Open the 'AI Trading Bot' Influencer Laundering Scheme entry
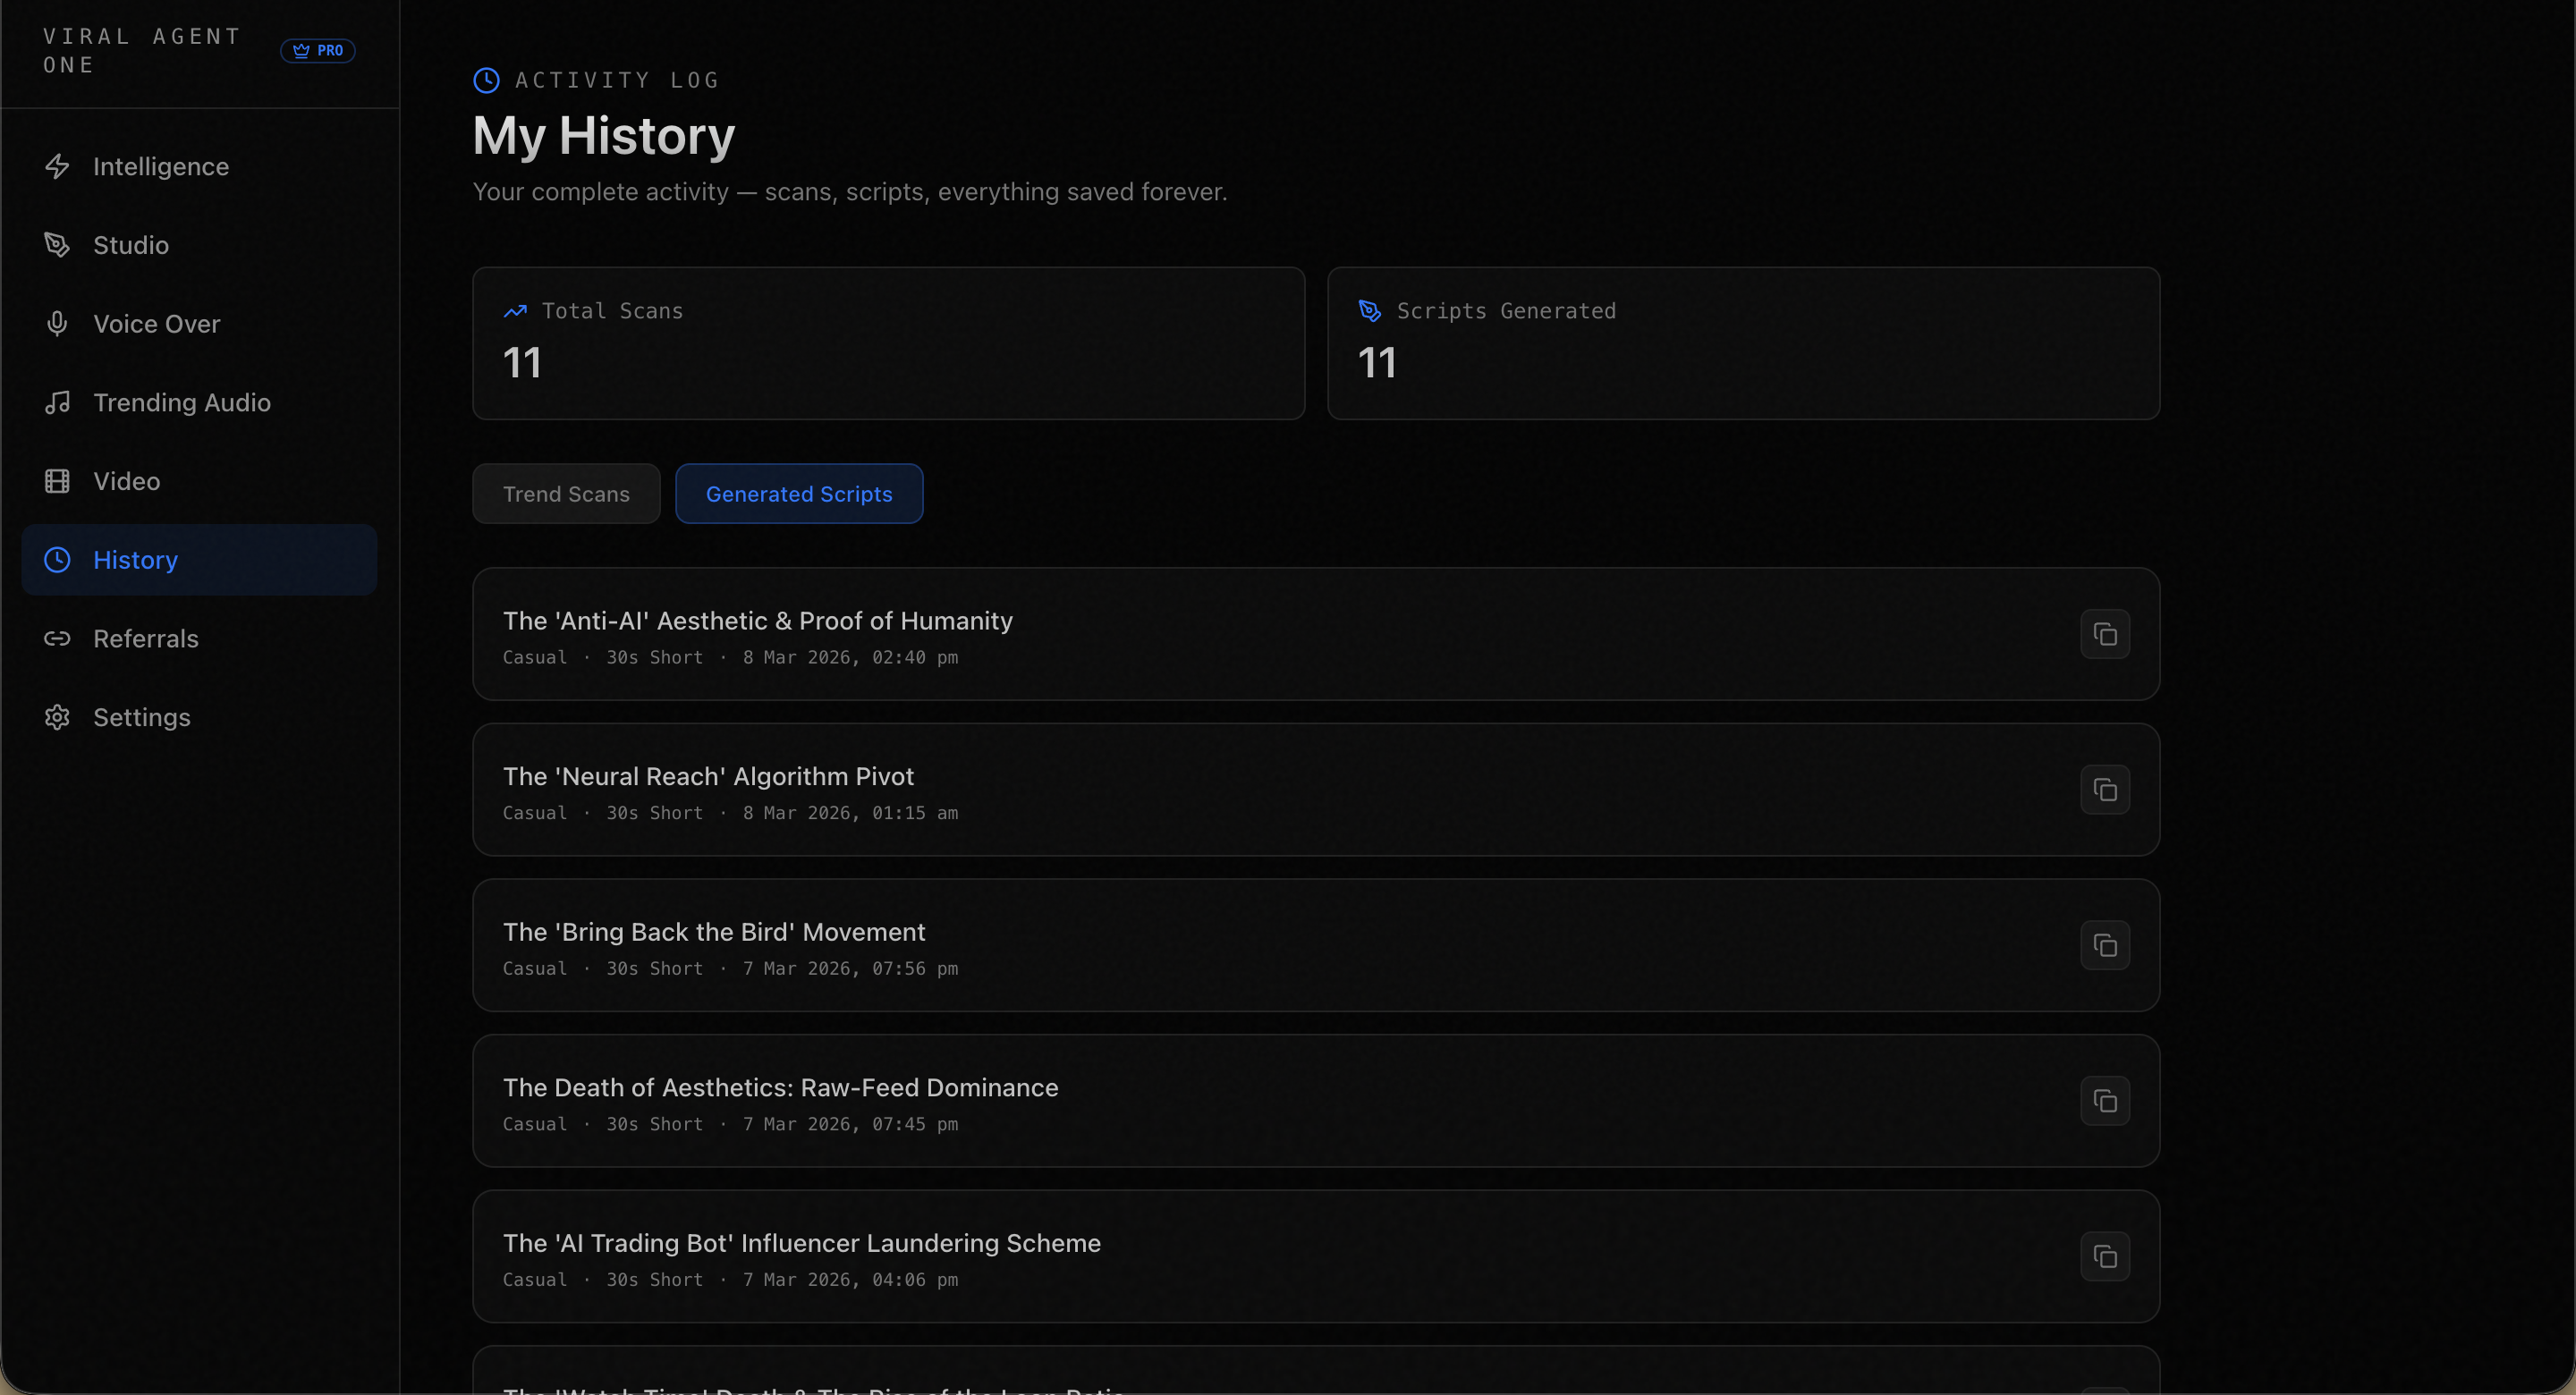Screen dimensions: 2576x1395 tap(1316, 1256)
